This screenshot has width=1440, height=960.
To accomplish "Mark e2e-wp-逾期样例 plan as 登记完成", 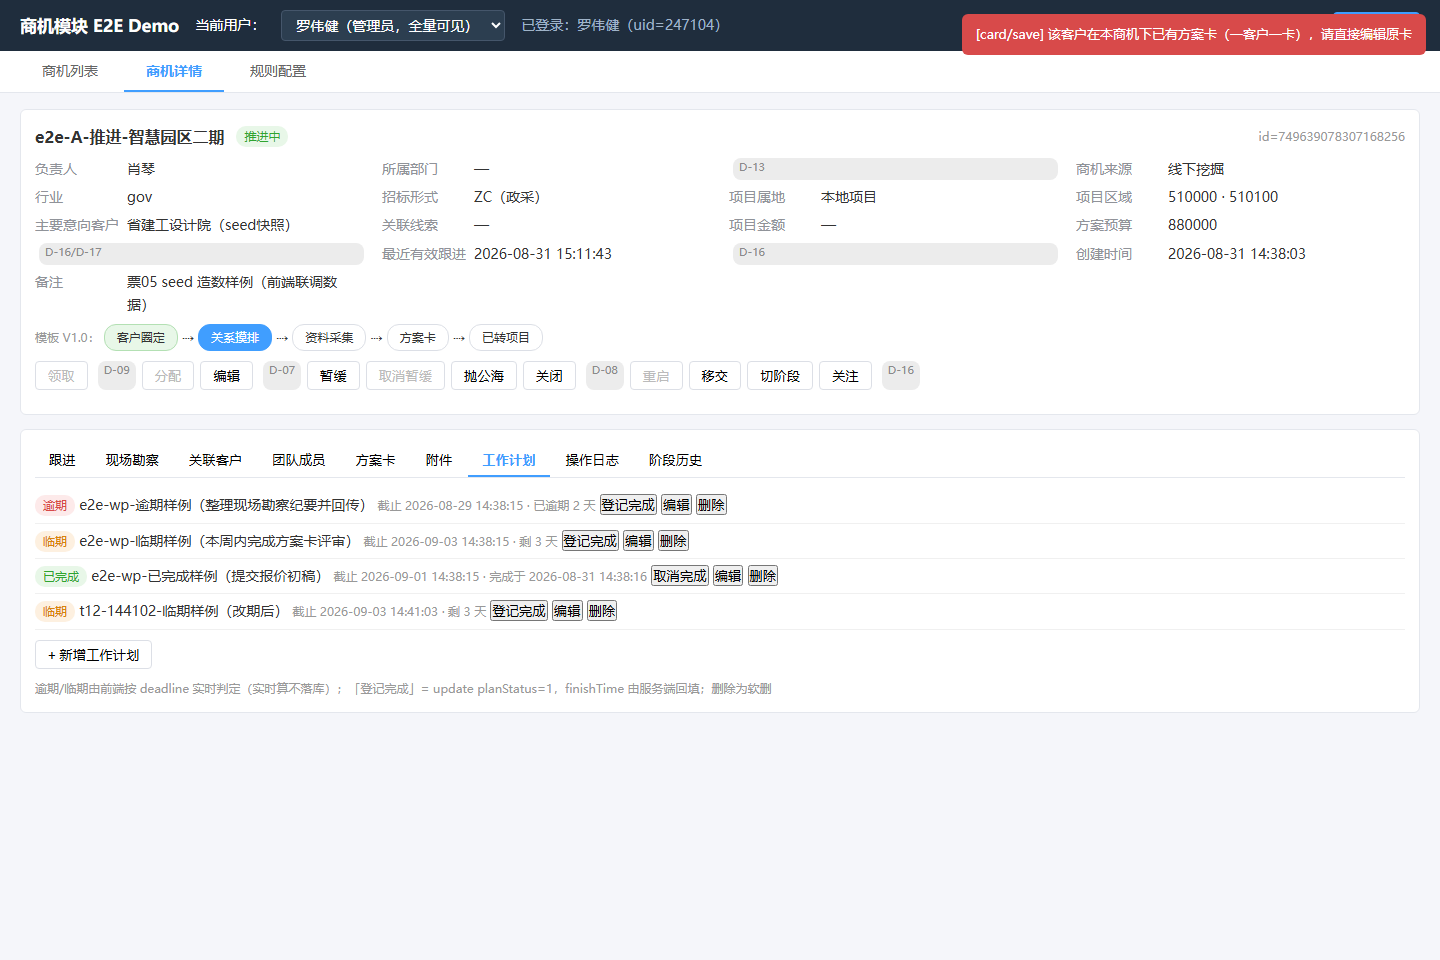I will pos(628,505).
